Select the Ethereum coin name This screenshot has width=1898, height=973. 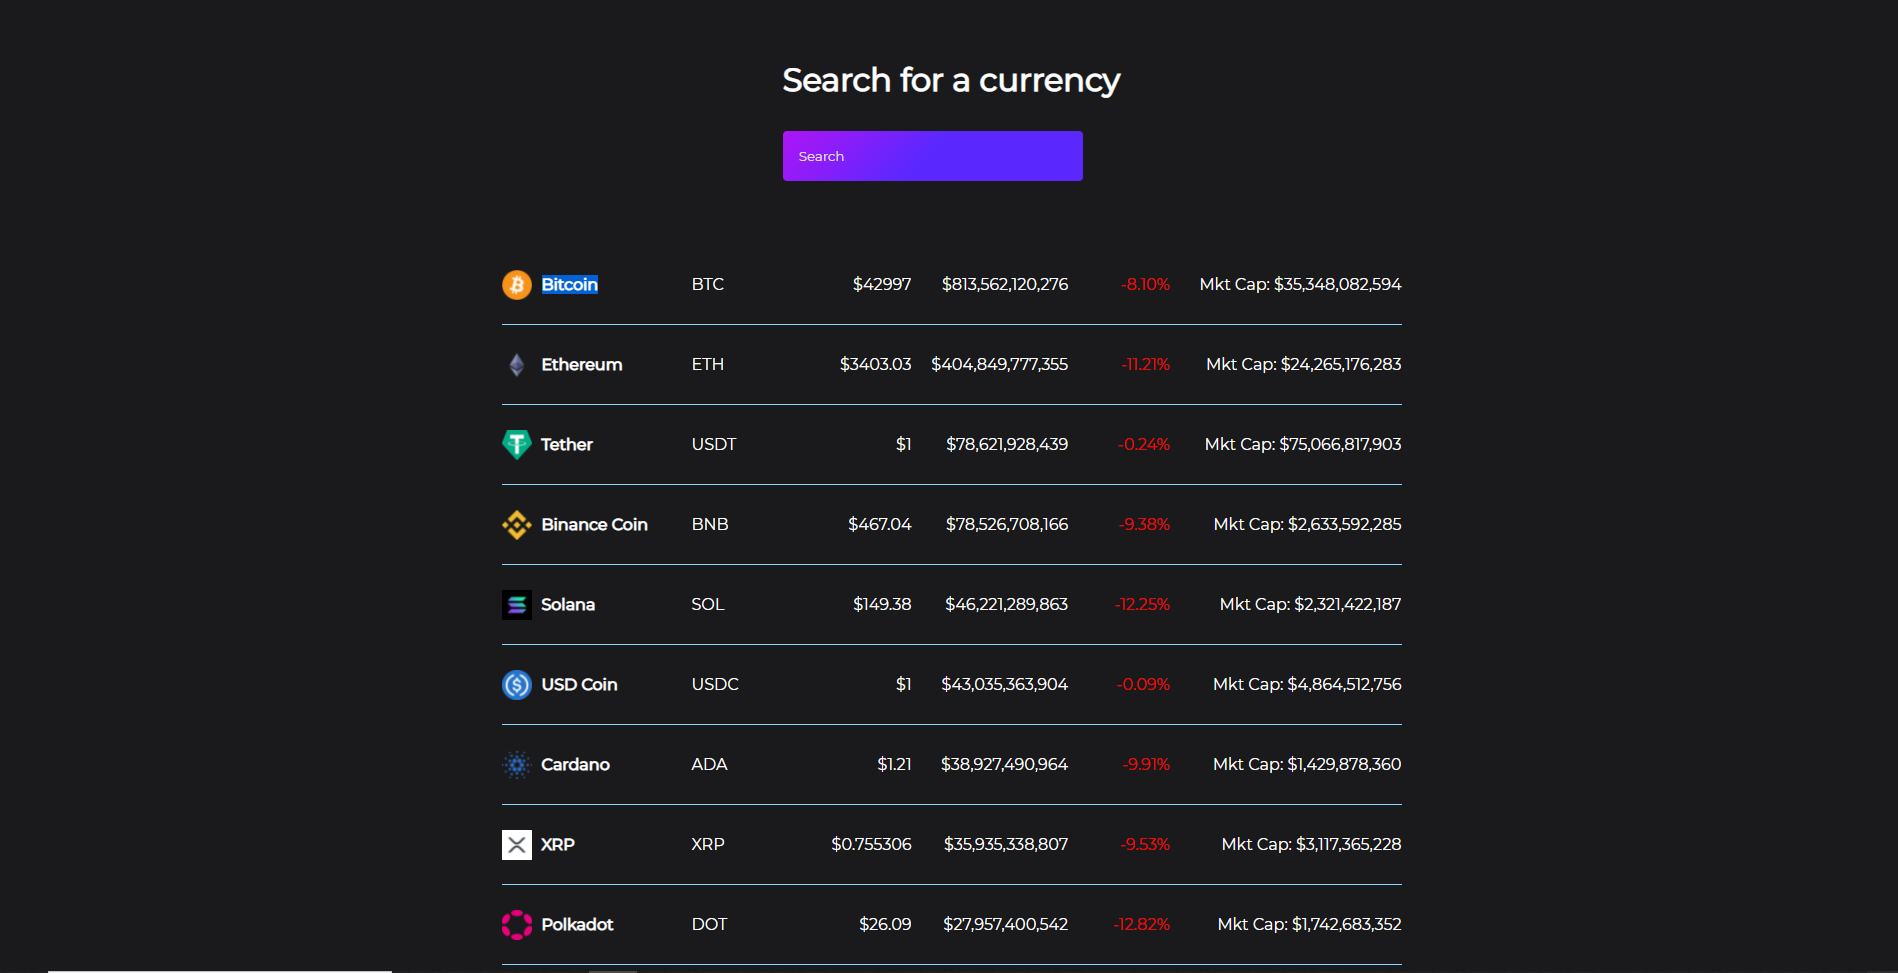581,365
